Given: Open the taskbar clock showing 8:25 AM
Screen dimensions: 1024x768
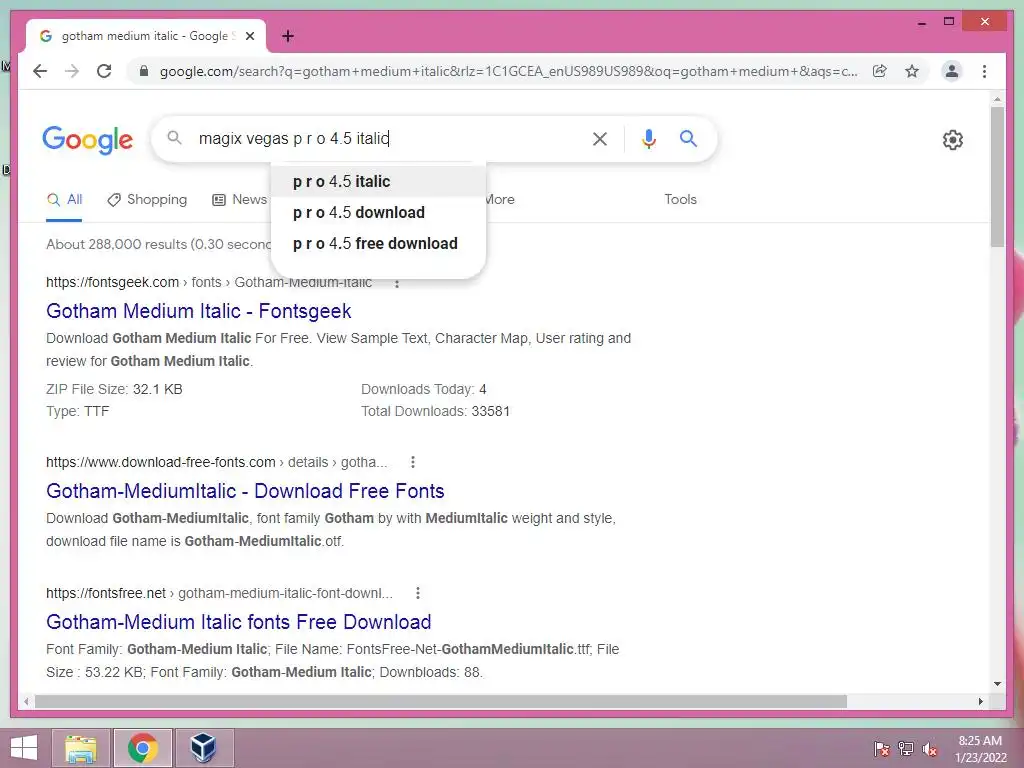Looking at the screenshot, I should (x=980, y=748).
